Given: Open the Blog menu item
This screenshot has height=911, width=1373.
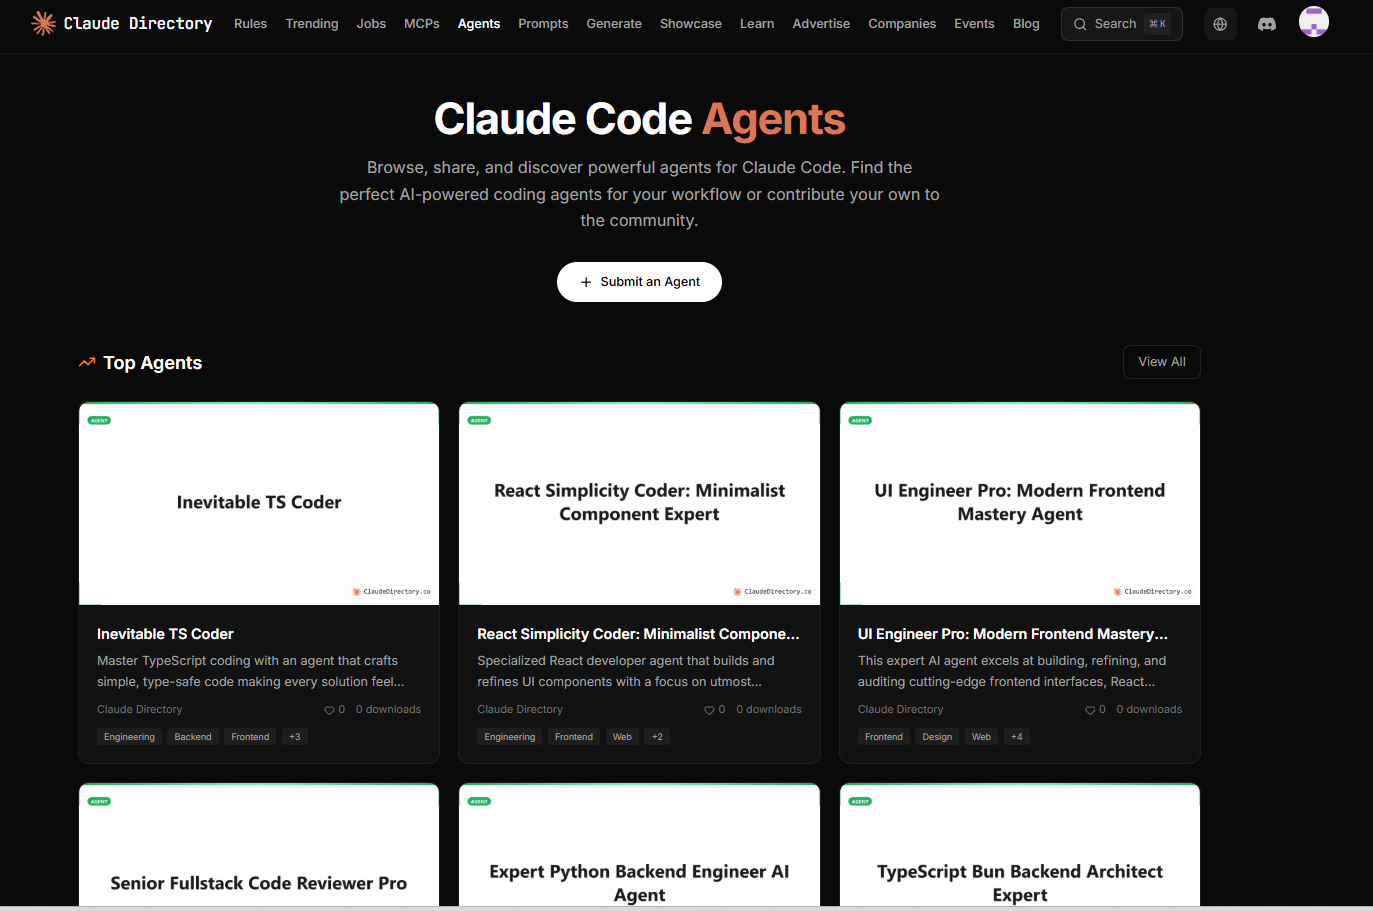Looking at the screenshot, I should [x=1026, y=23].
